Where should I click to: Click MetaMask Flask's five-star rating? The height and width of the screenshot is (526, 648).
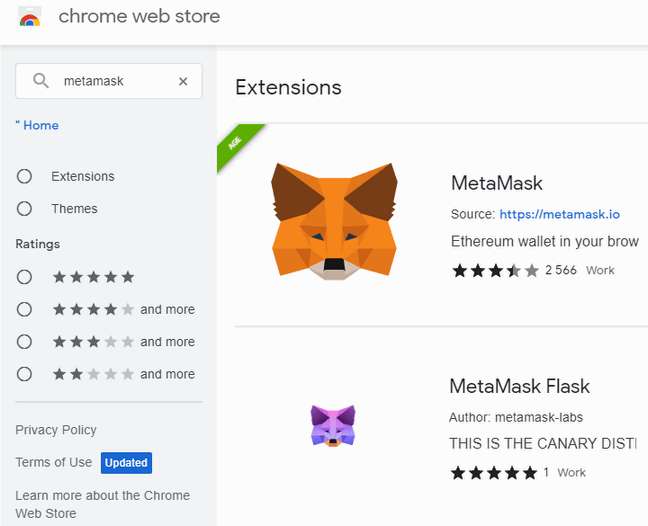(493, 472)
